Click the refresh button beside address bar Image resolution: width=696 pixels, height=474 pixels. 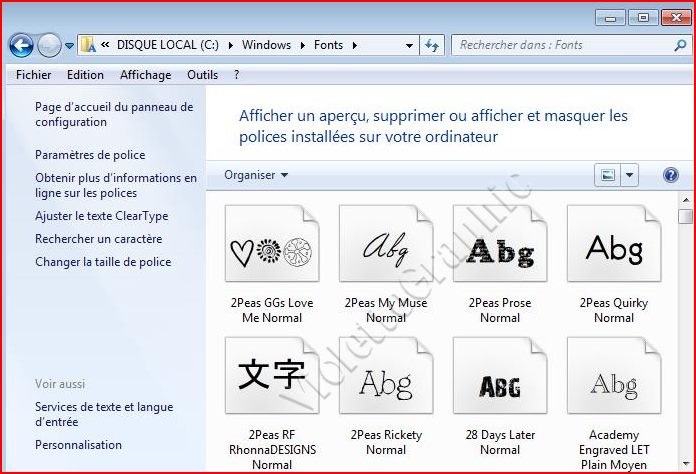[x=432, y=45]
